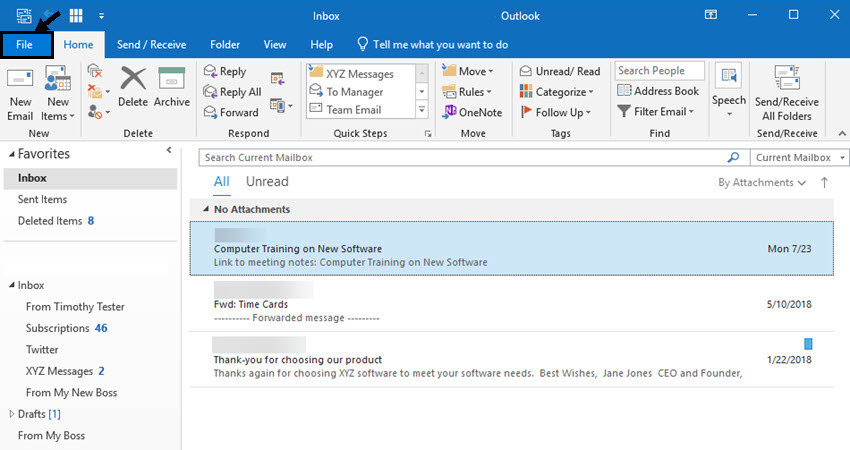
Task: Click the Search People field
Action: [x=659, y=70]
